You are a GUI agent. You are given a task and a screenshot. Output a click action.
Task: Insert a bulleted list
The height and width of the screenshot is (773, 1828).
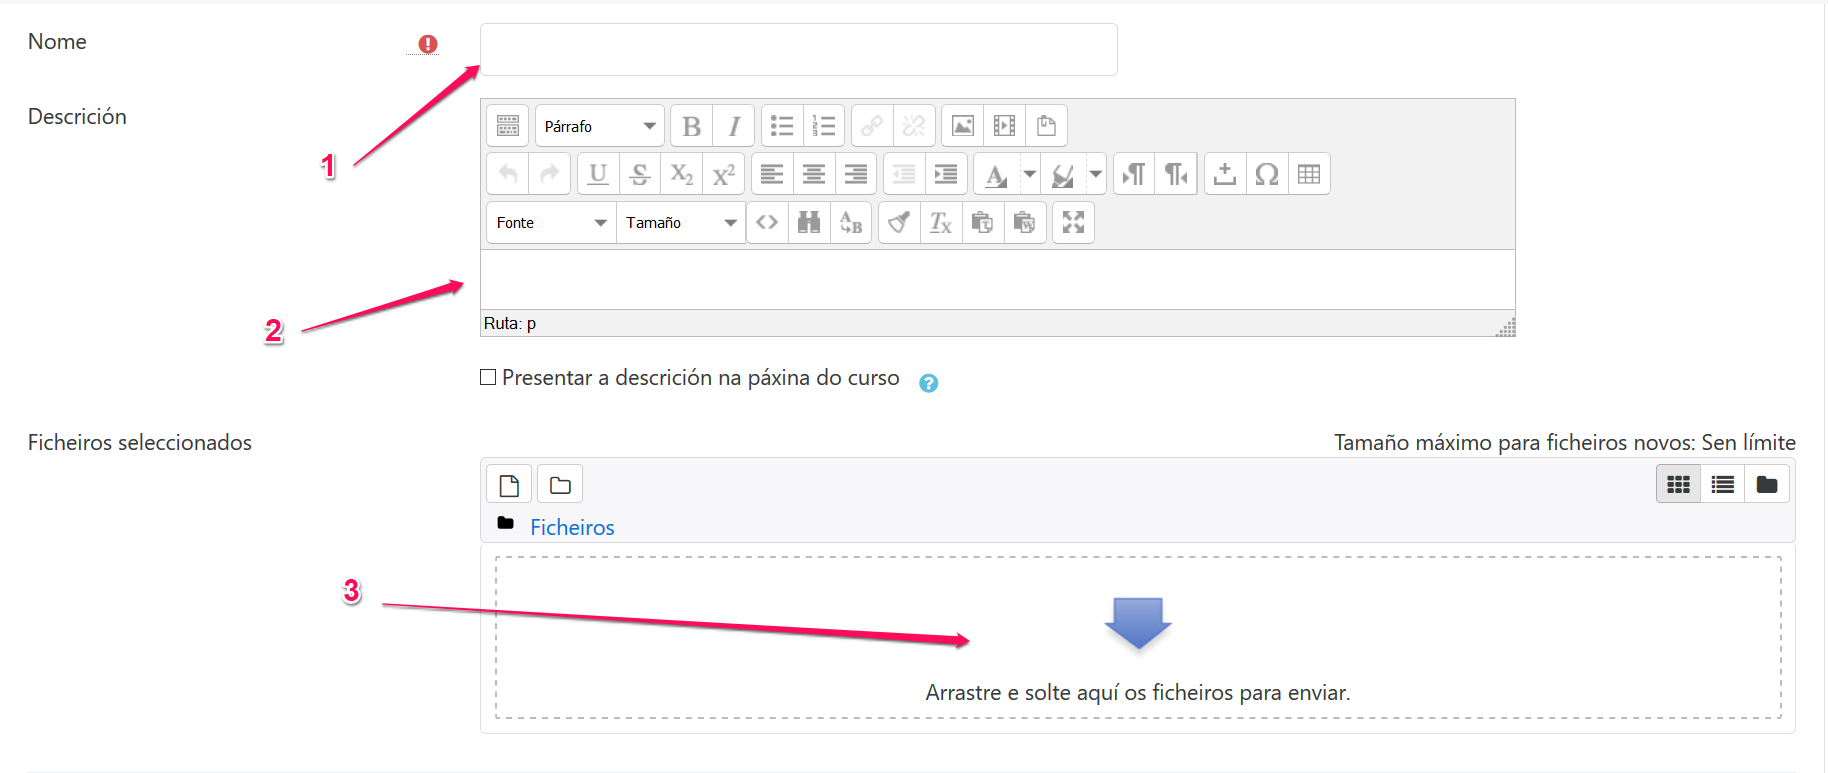(x=782, y=126)
